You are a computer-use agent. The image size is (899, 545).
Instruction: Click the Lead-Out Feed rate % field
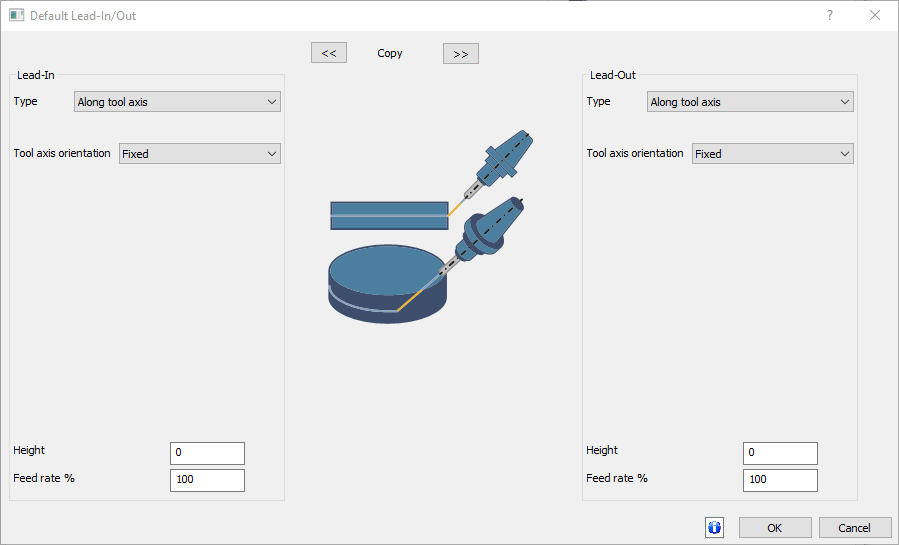pyautogui.click(x=780, y=480)
